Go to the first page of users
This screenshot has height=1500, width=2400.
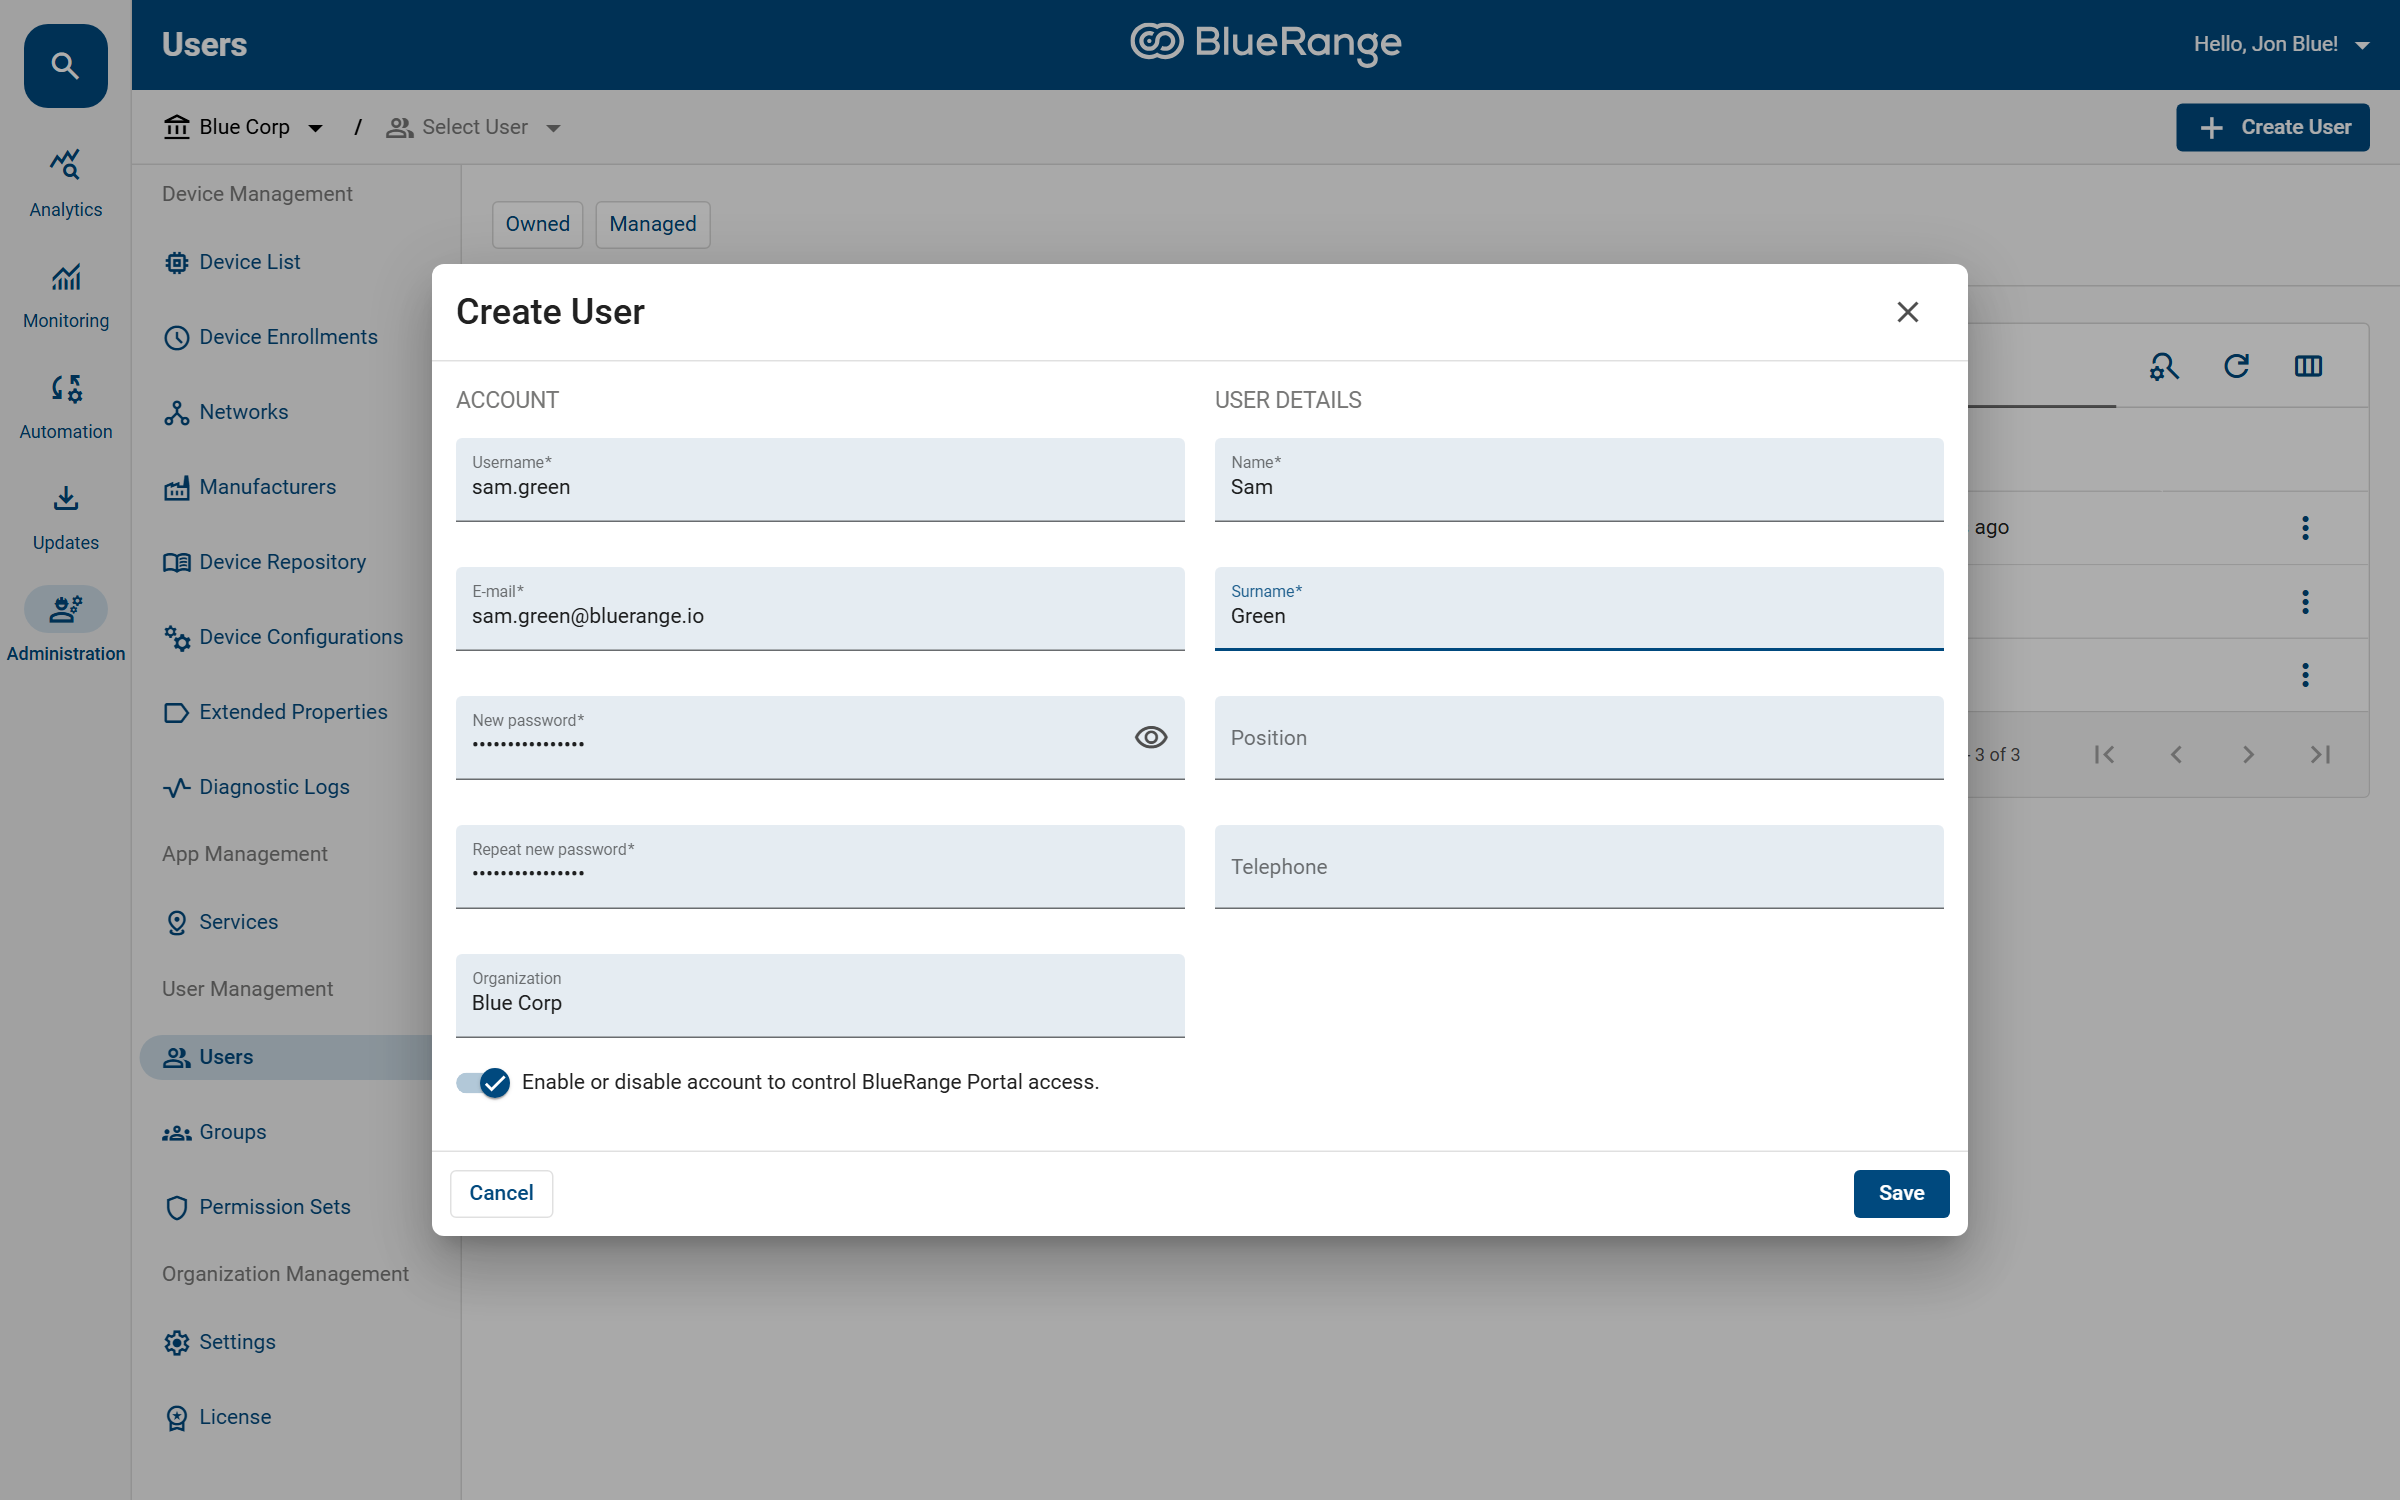[x=2104, y=755]
